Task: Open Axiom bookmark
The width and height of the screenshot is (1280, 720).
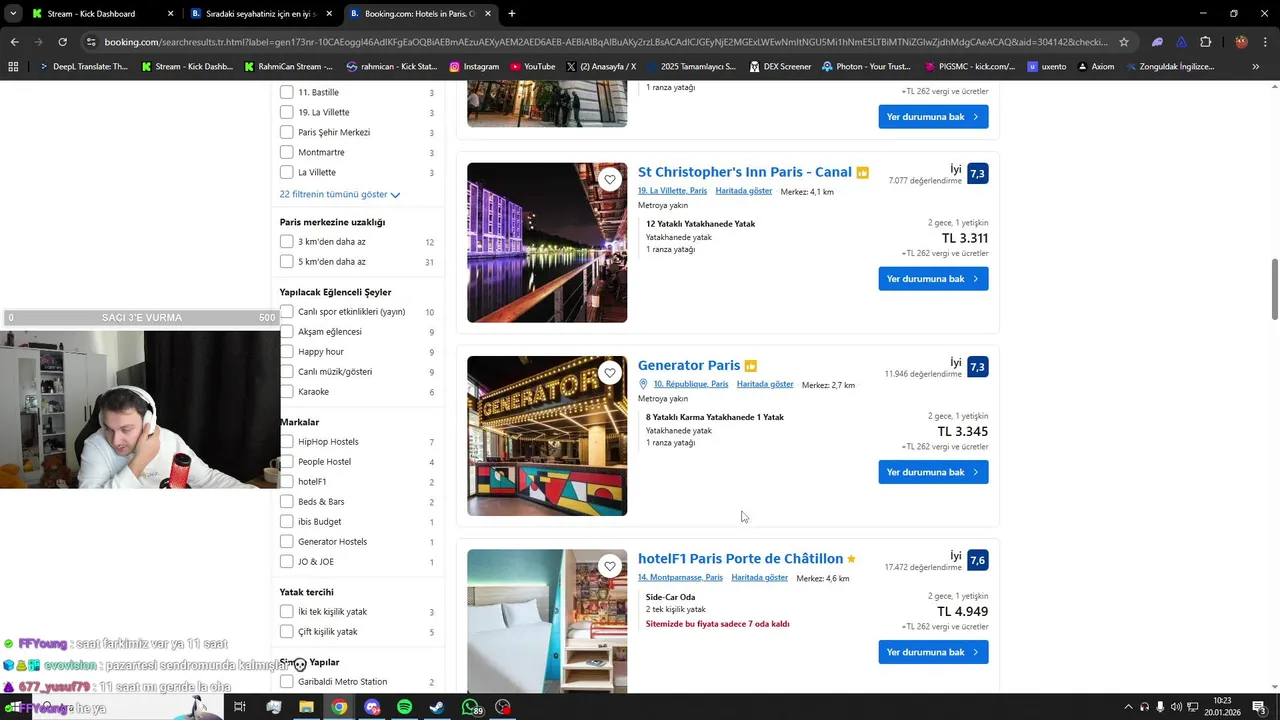Action: 1095,67
